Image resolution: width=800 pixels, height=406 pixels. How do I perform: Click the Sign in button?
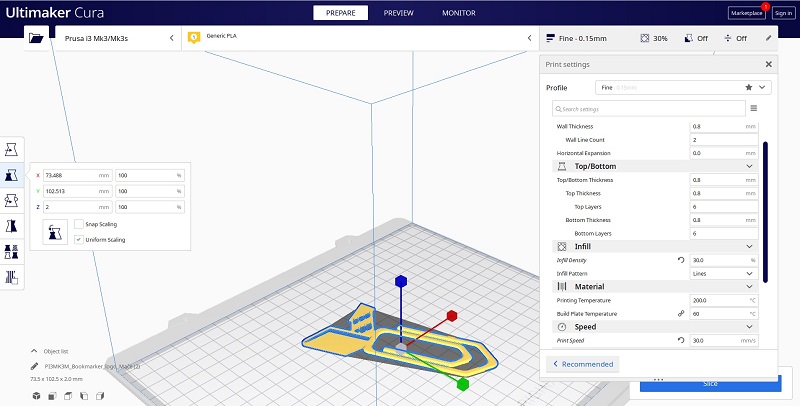pos(783,13)
